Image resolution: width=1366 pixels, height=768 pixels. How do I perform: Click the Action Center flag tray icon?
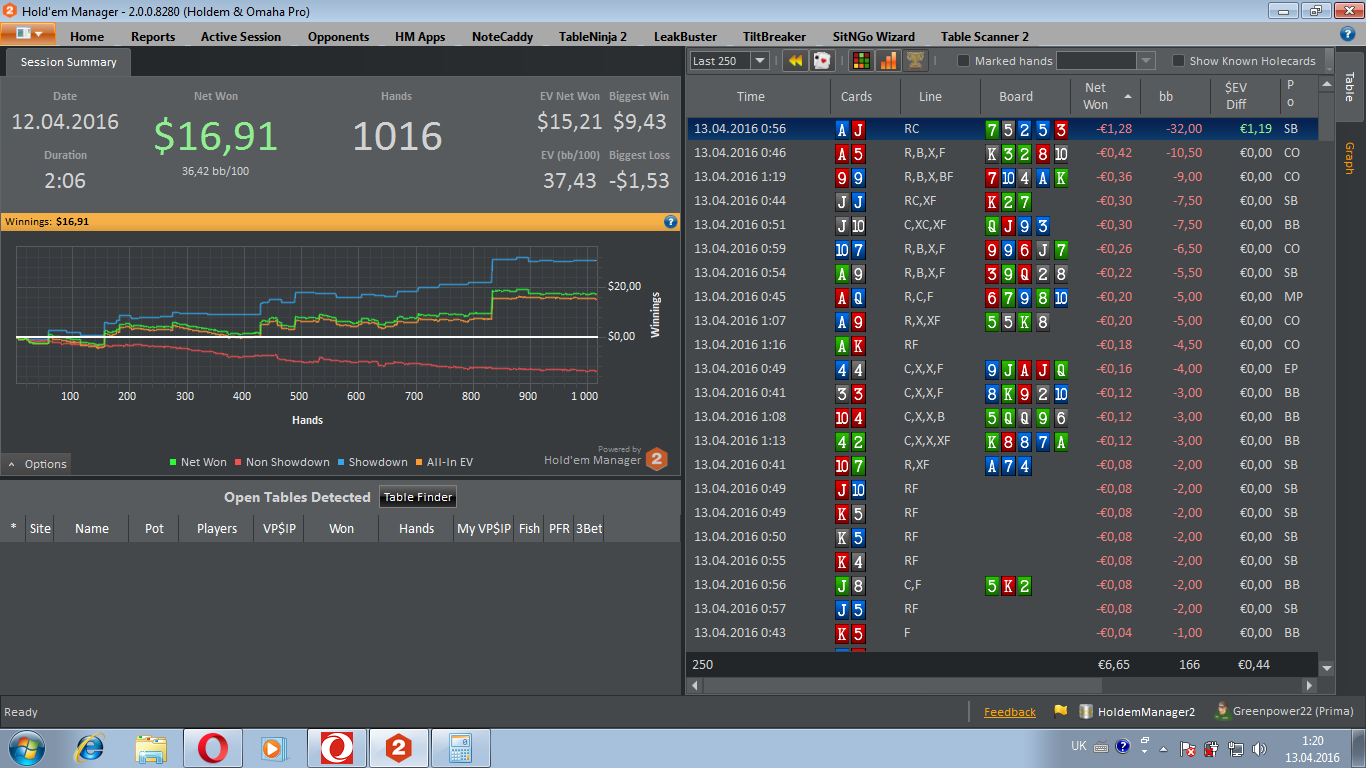tap(1188, 748)
